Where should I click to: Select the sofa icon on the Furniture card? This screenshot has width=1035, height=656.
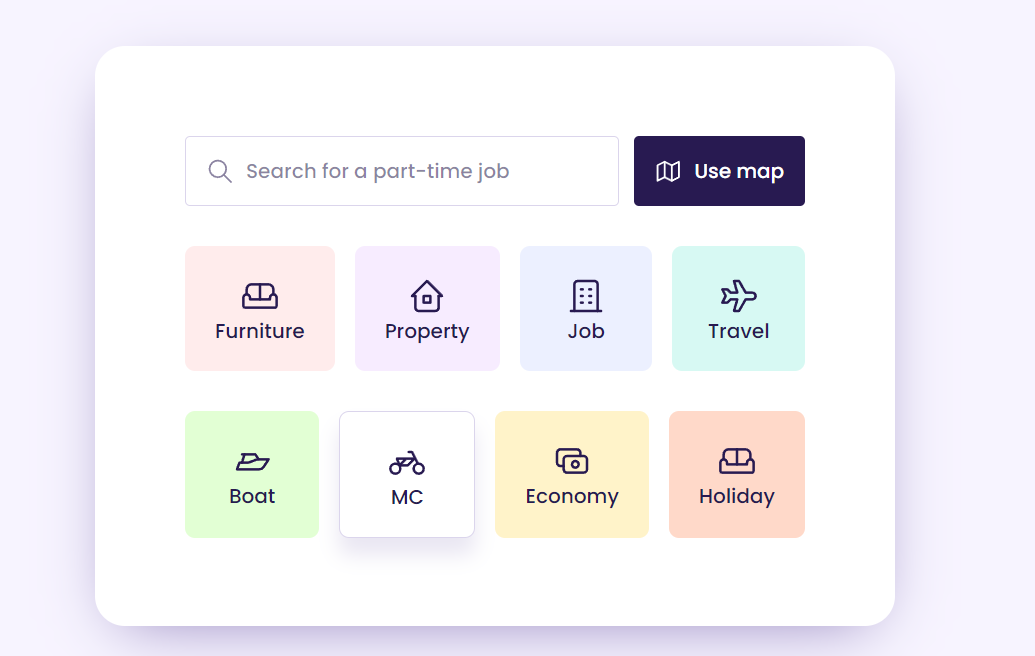[259, 296]
